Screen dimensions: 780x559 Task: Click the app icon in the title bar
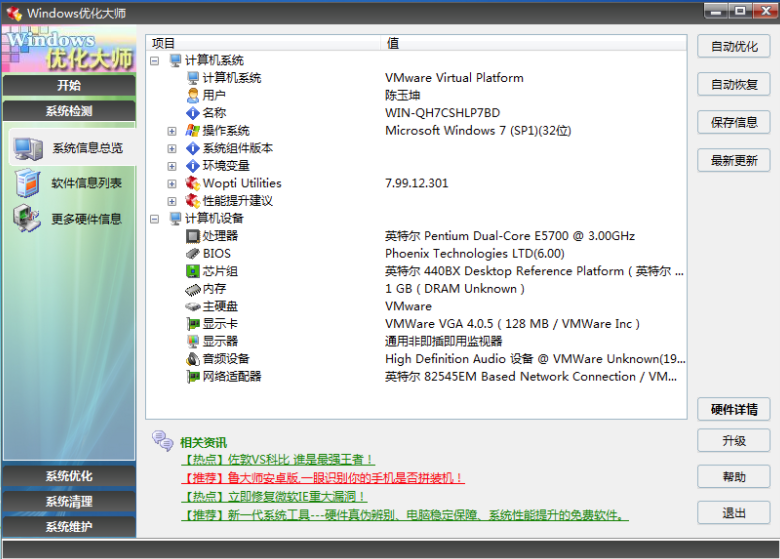14,13
